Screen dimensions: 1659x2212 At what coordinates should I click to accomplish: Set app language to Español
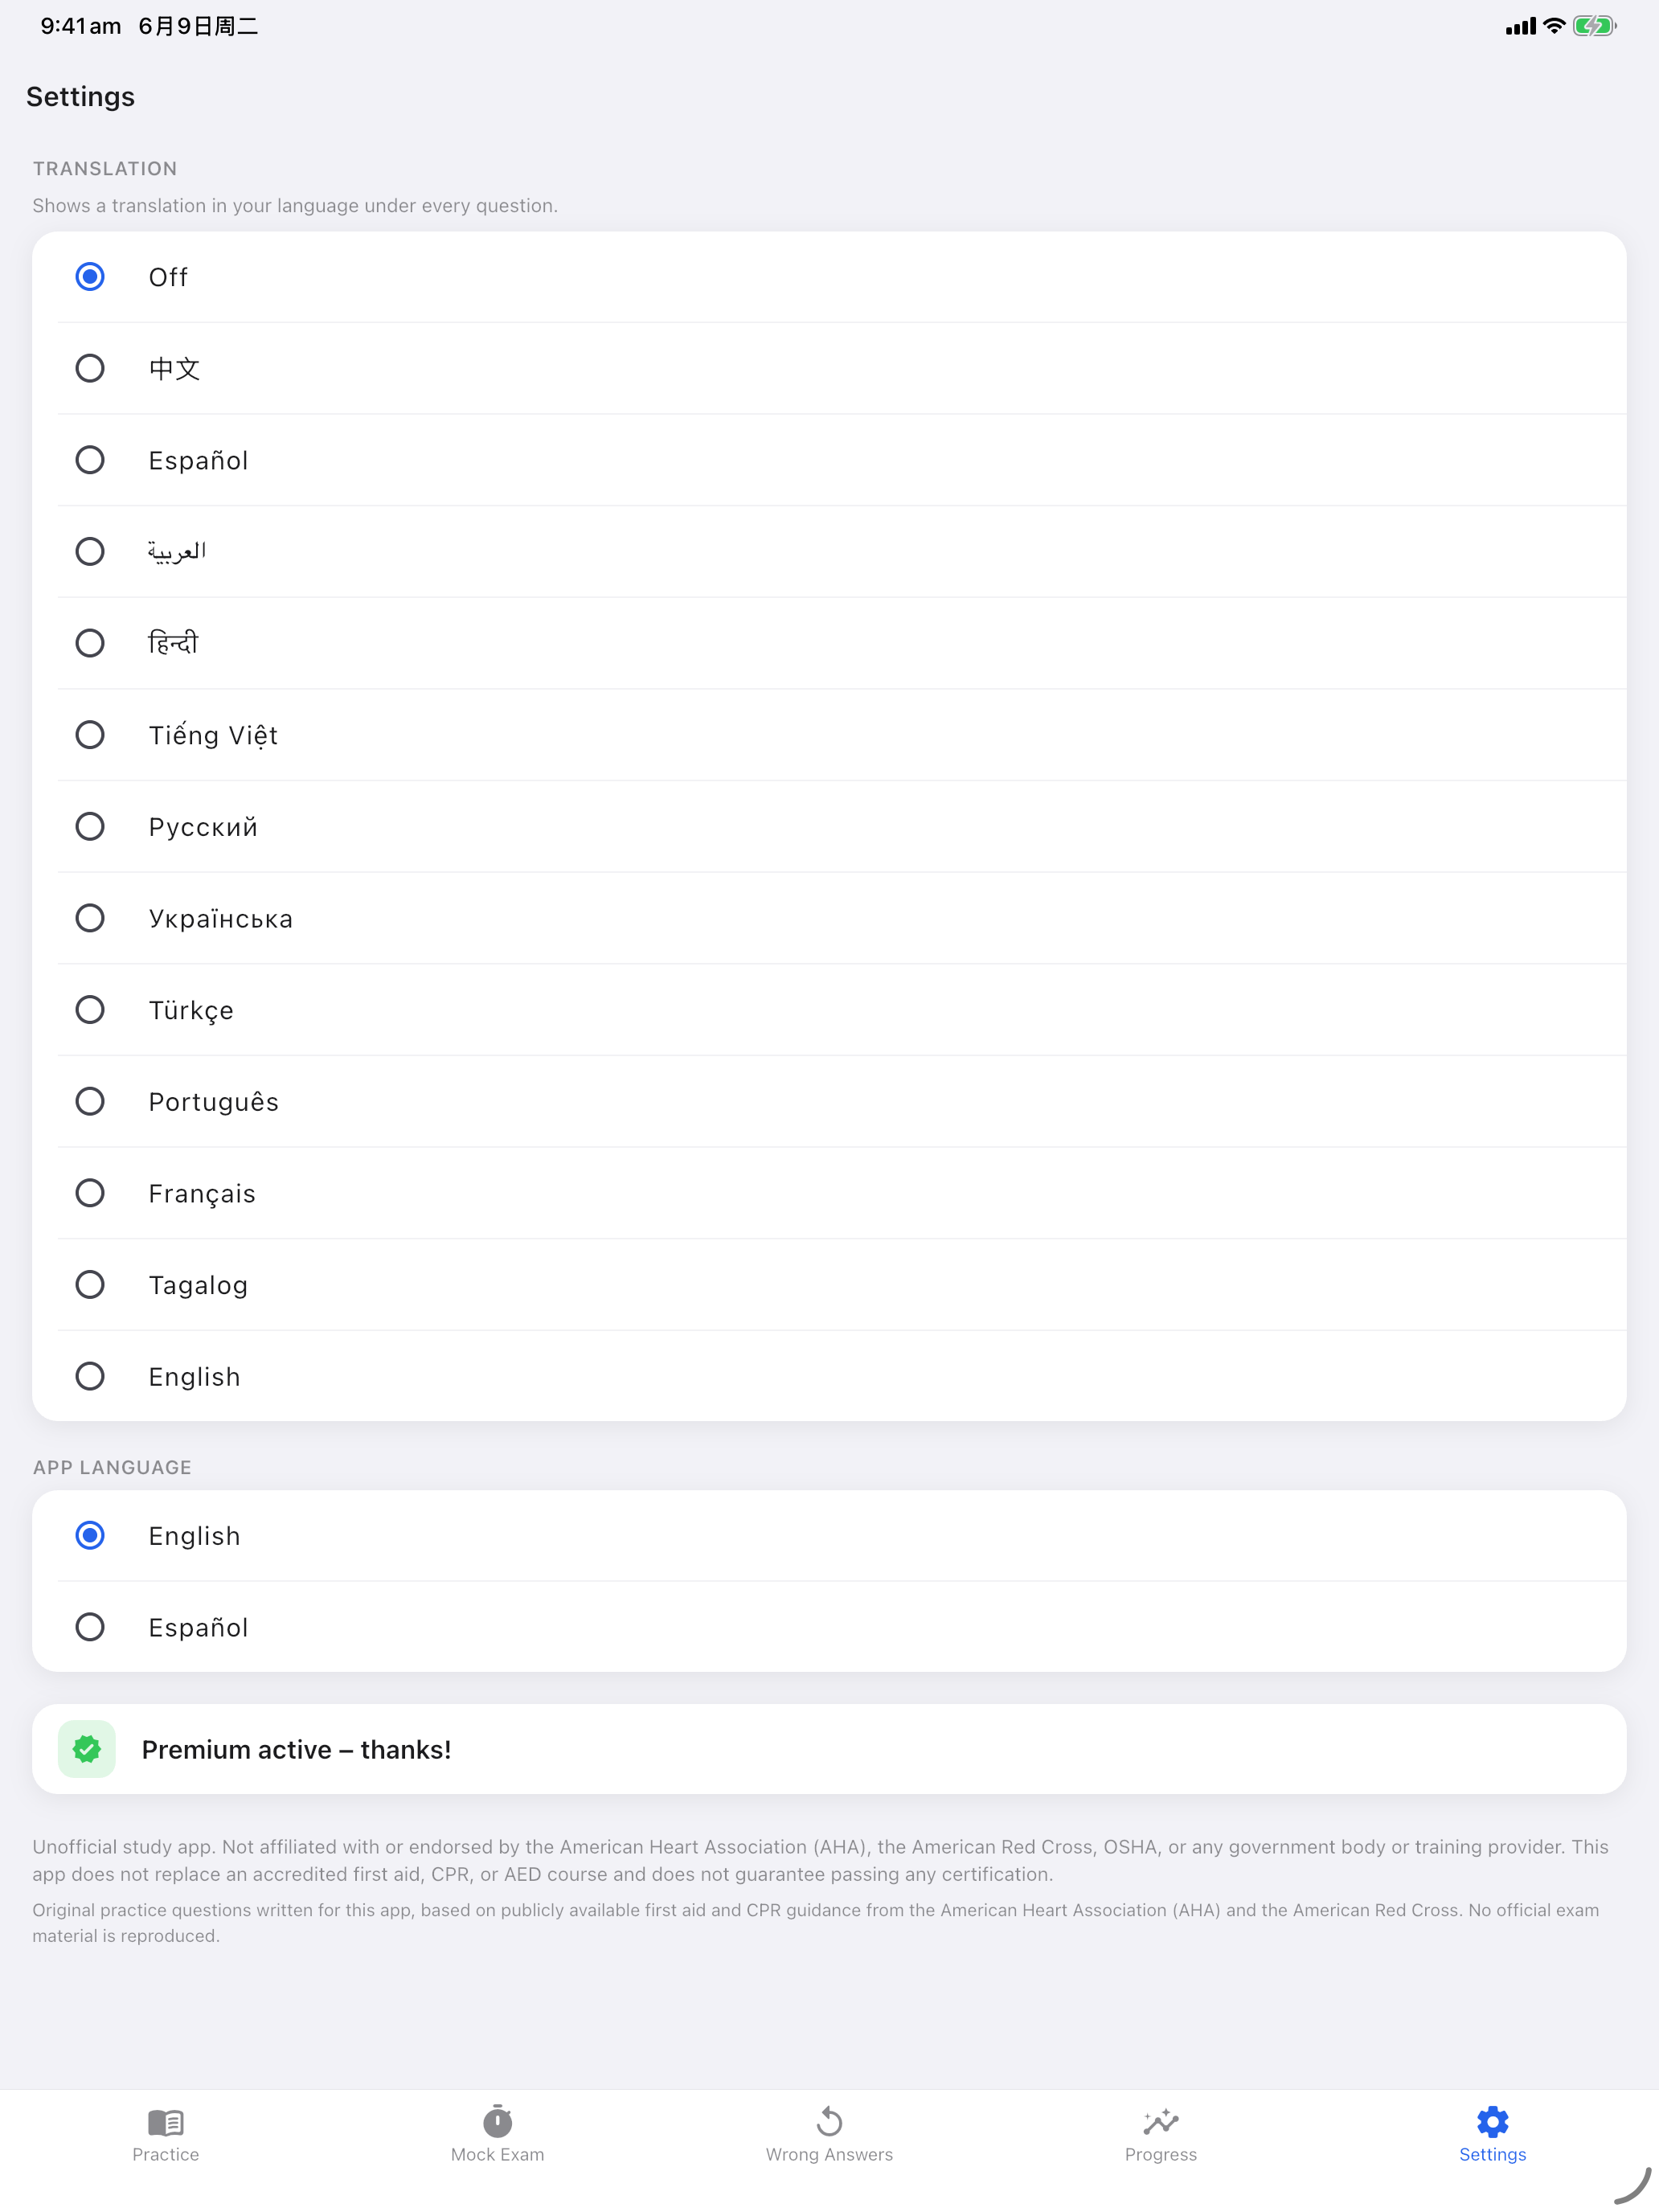829,1627
